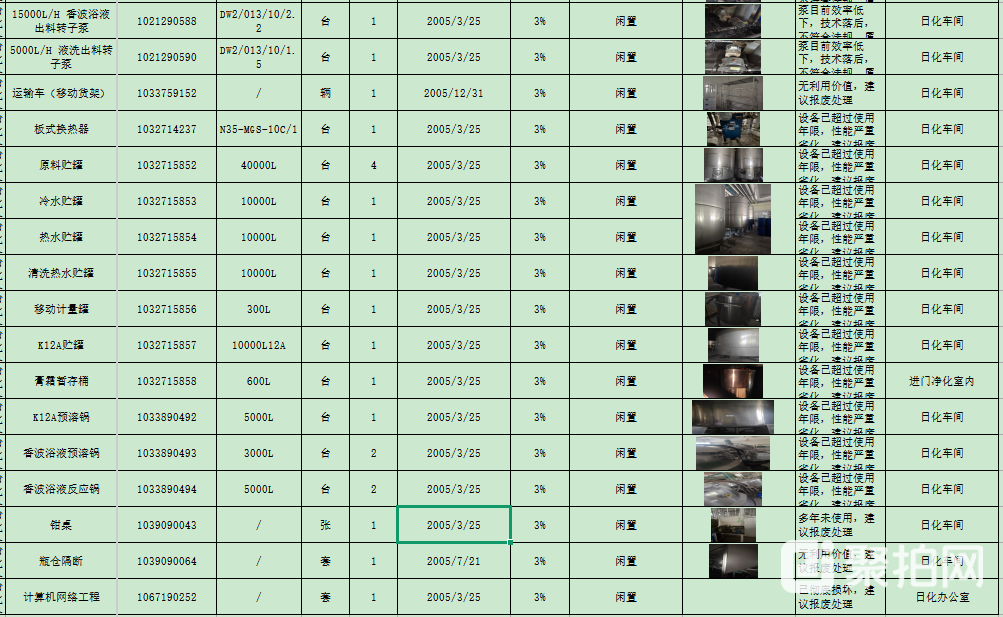Click date cell 2005/7/21
1003x617 pixels.
pos(453,561)
